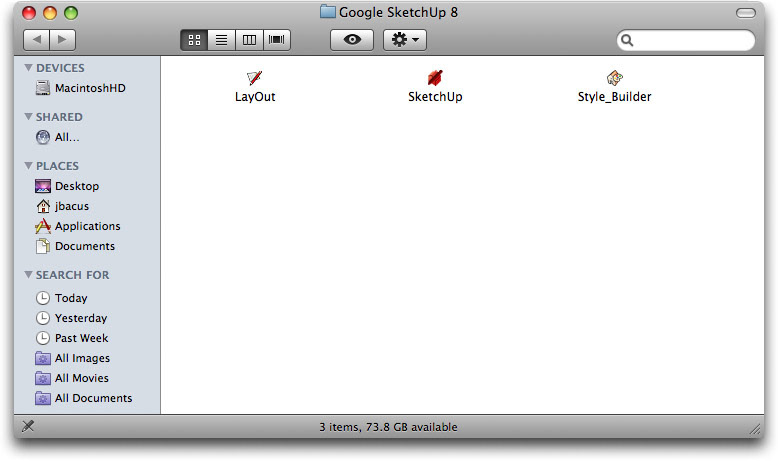
Task: Click the Google SketchUp 8 title folder icon
Action: point(327,11)
